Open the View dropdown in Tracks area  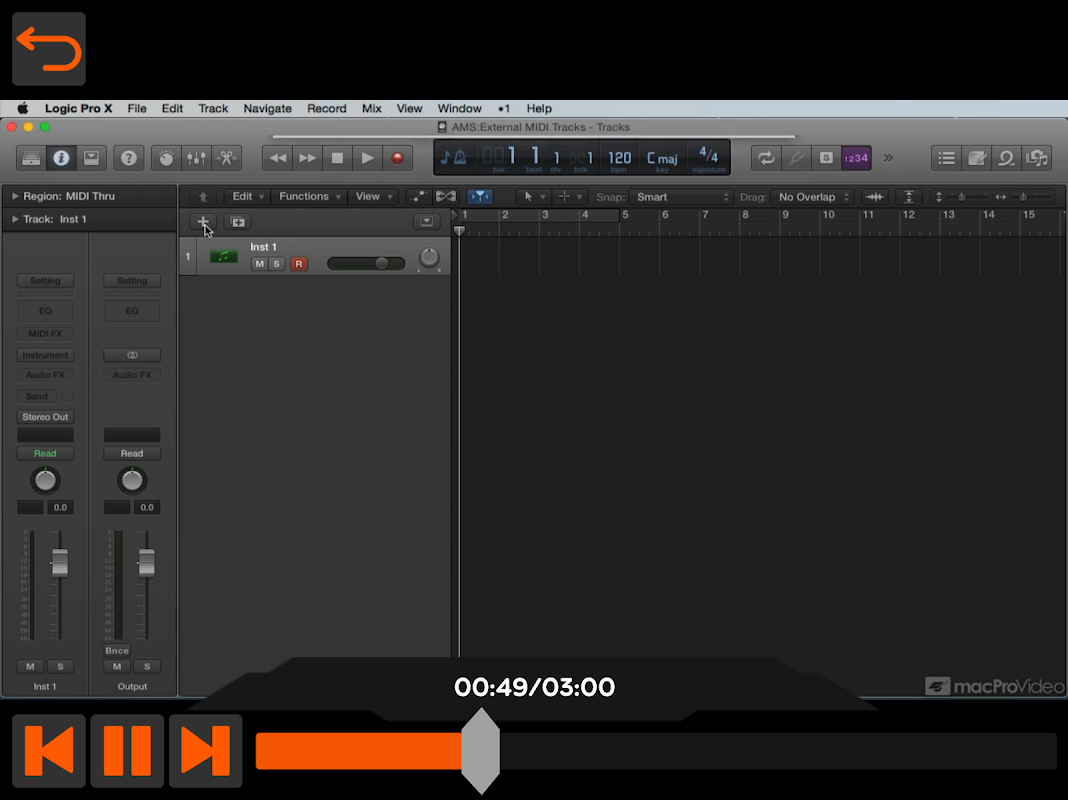373,197
